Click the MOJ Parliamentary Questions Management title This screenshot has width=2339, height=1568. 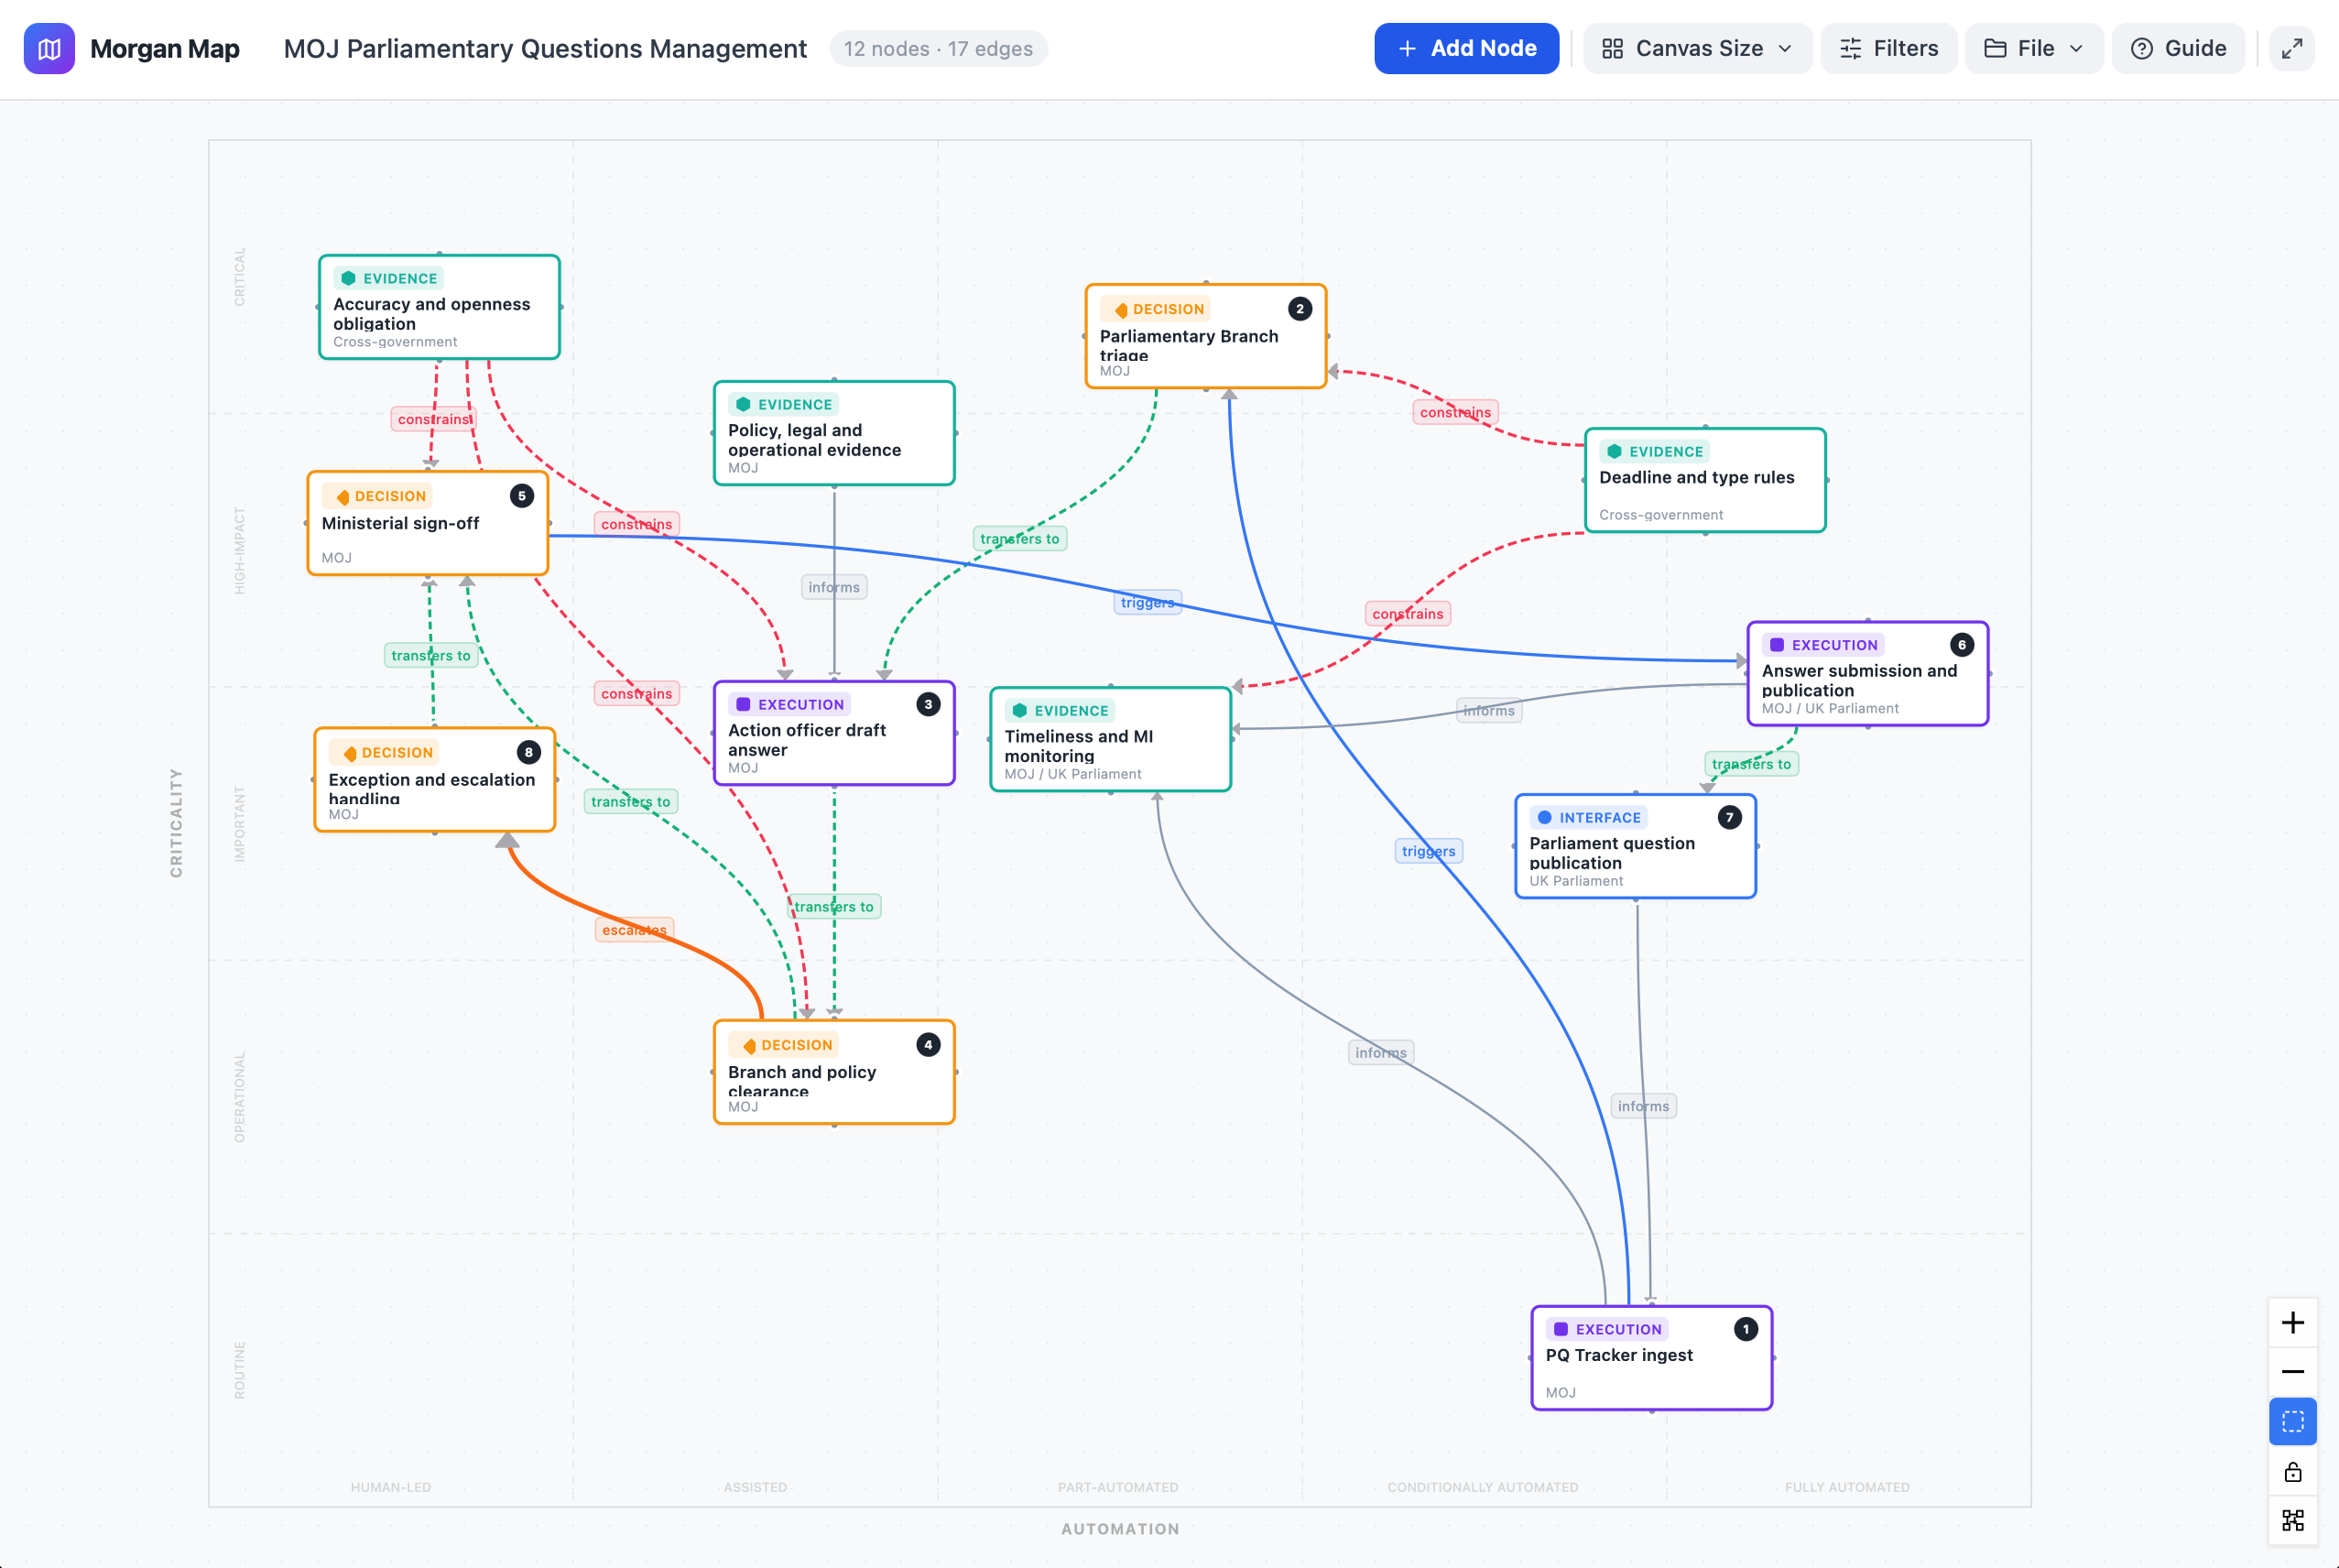point(545,48)
